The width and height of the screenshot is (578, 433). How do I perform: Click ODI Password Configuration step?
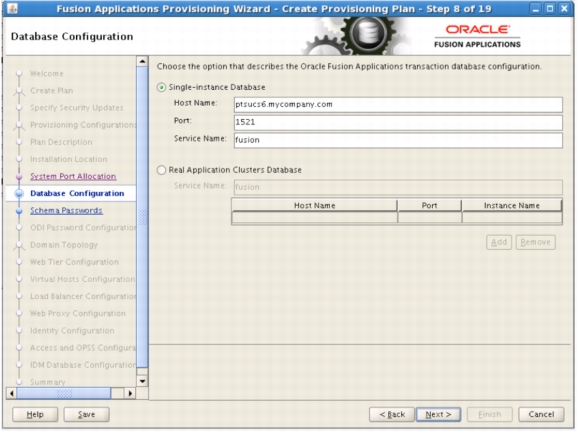pos(83,228)
